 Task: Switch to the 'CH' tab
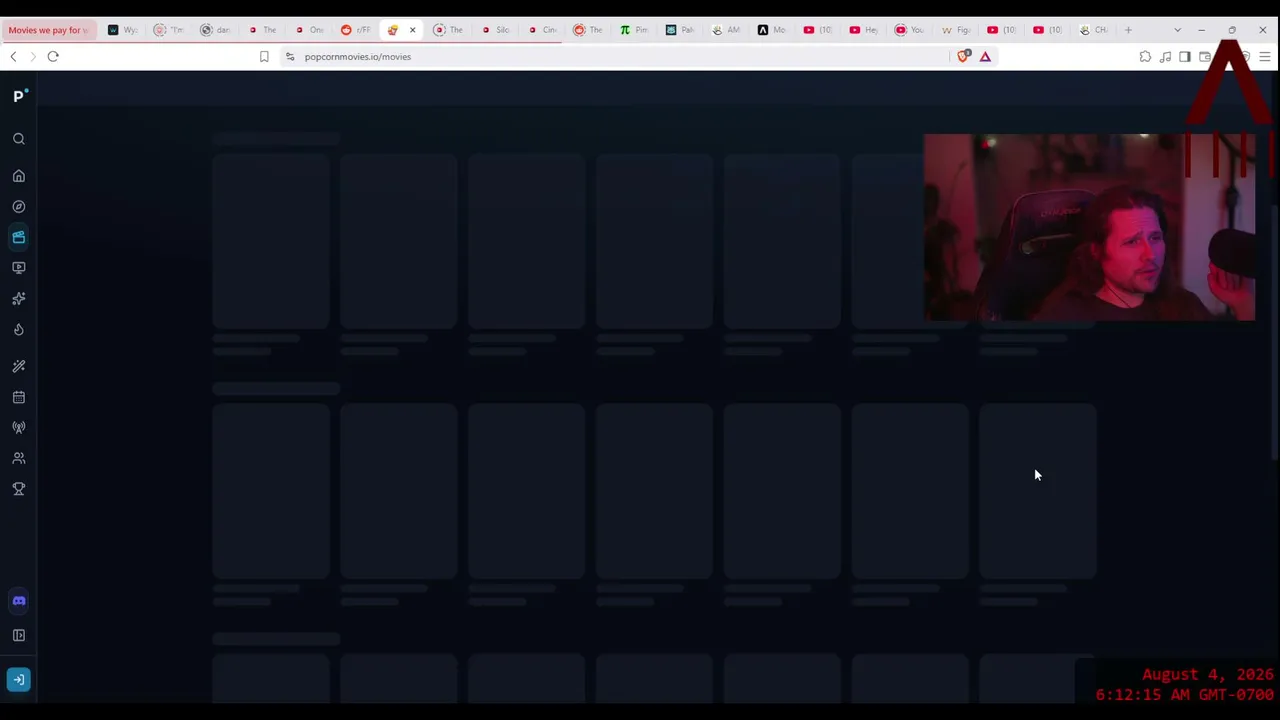(x=1096, y=30)
